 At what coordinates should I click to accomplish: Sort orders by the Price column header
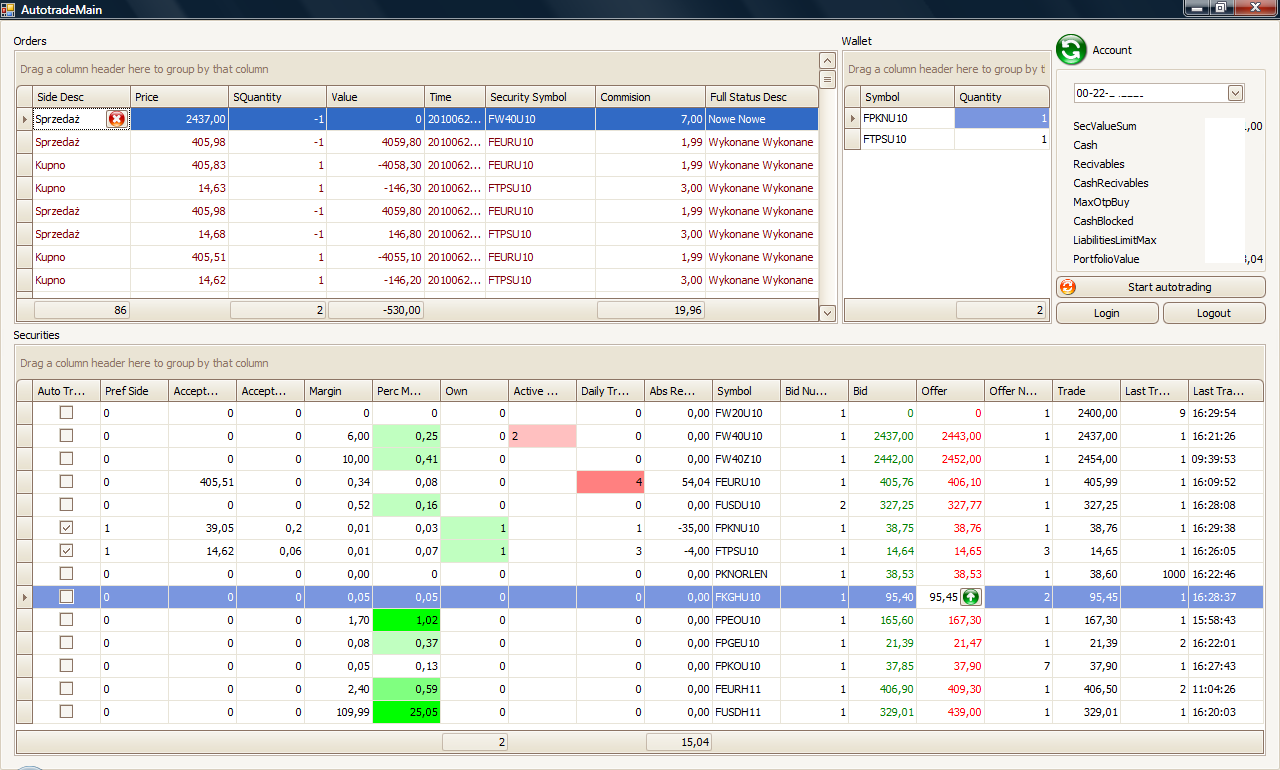tap(179, 97)
